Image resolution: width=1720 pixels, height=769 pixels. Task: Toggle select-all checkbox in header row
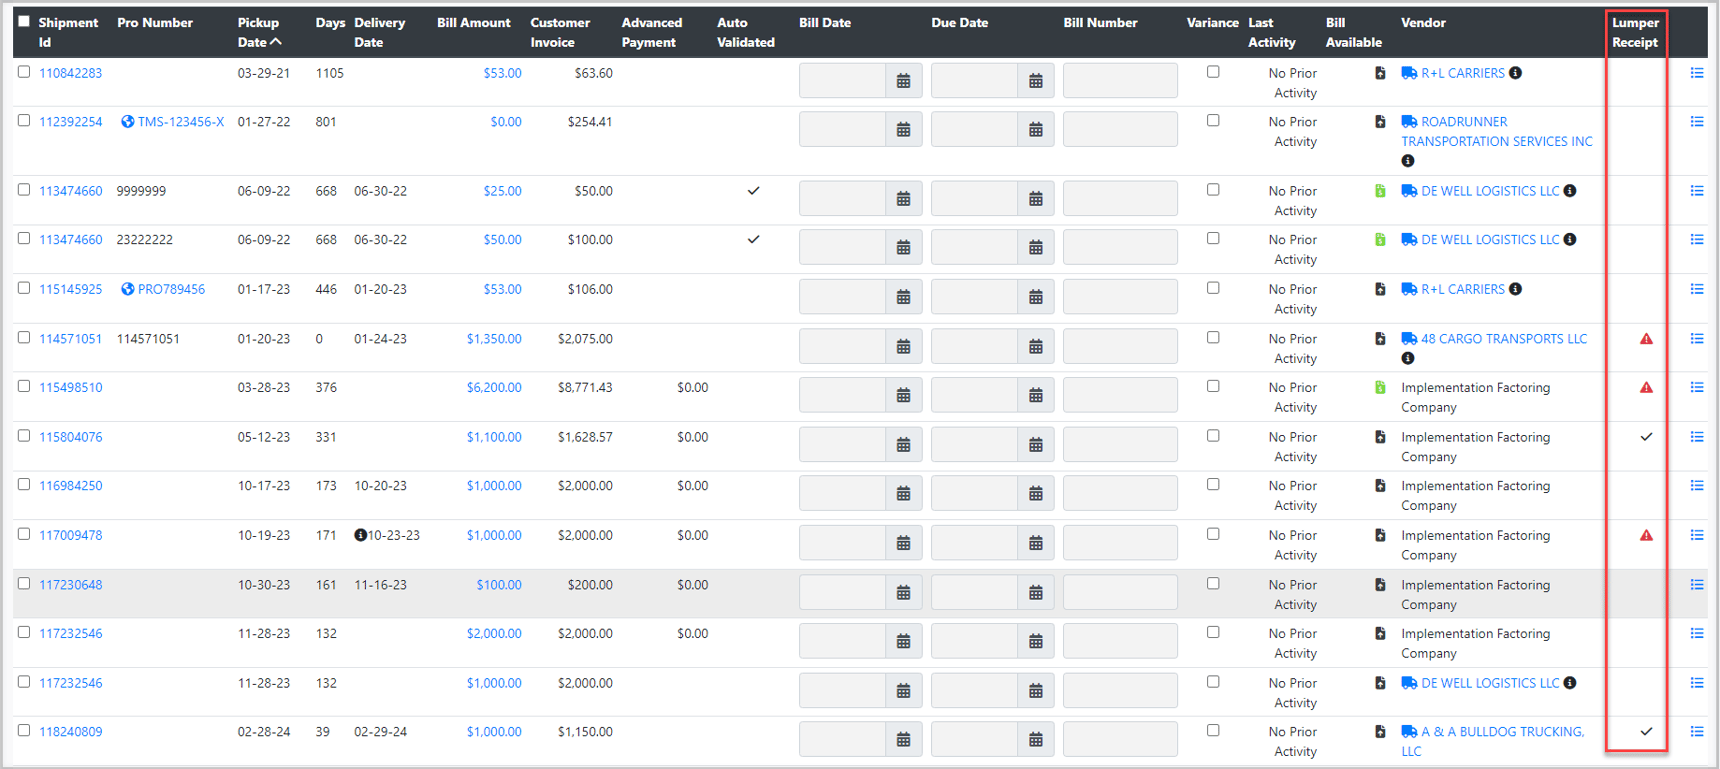24,22
